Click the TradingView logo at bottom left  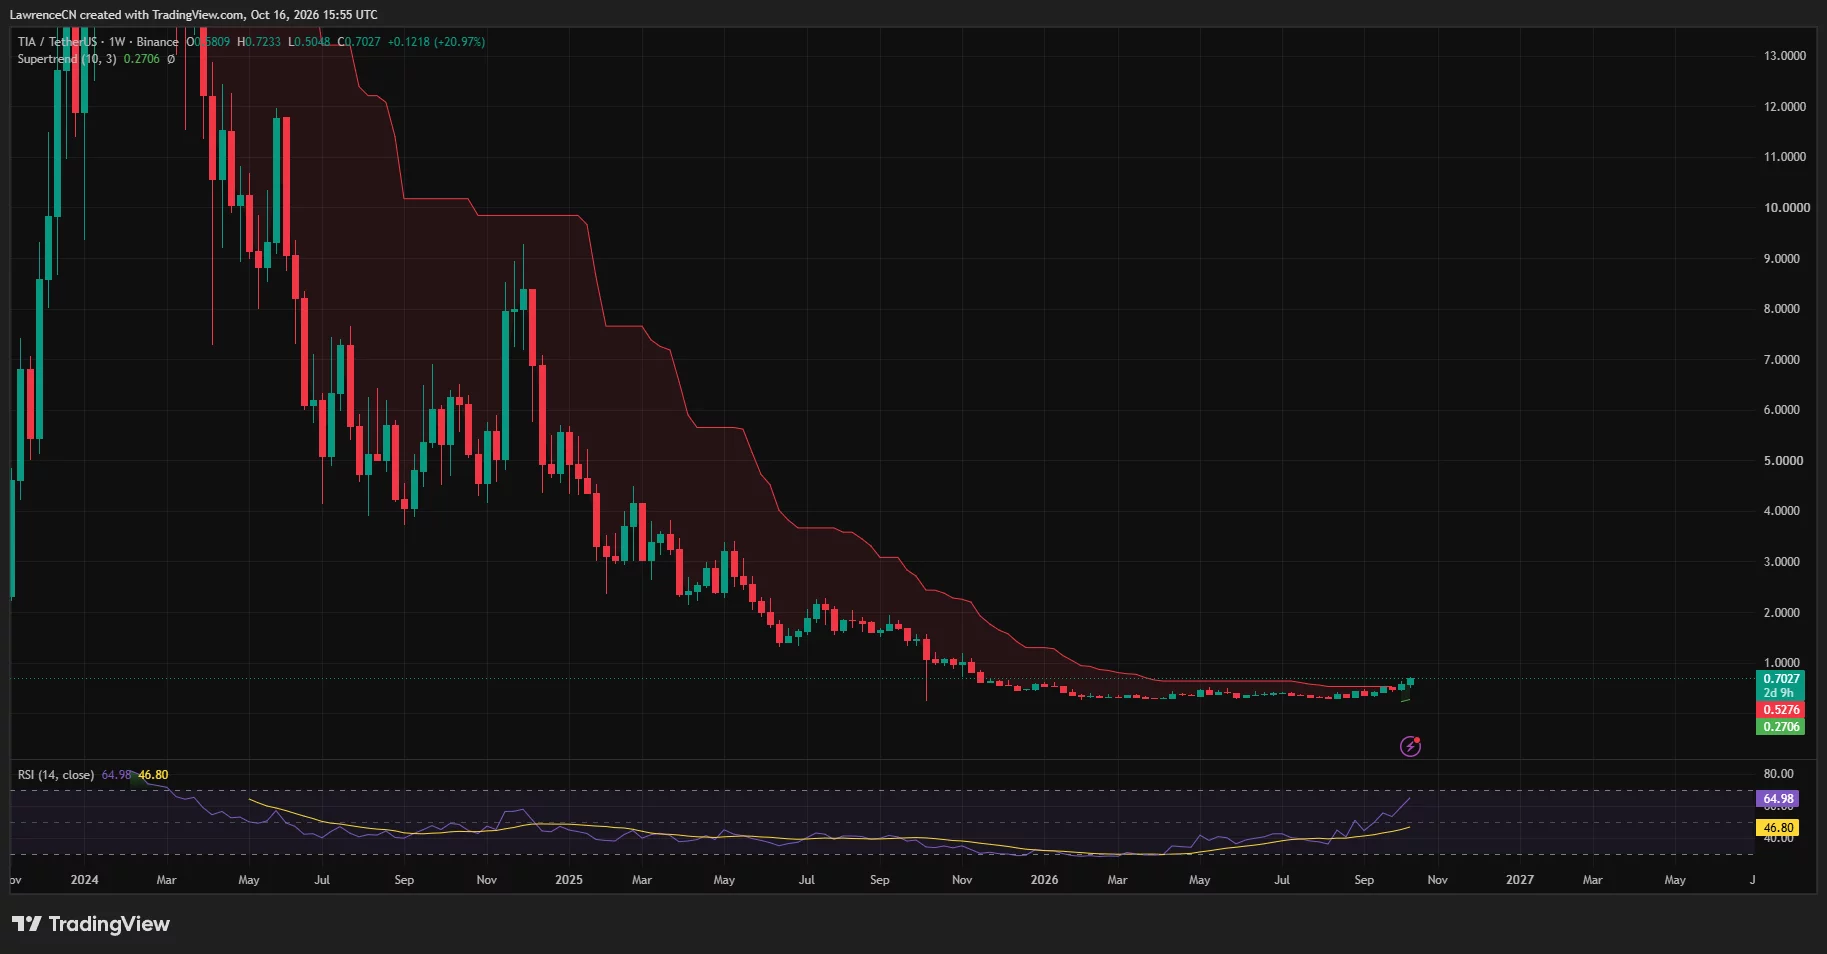pyautogui.click(x=91, y=924)
